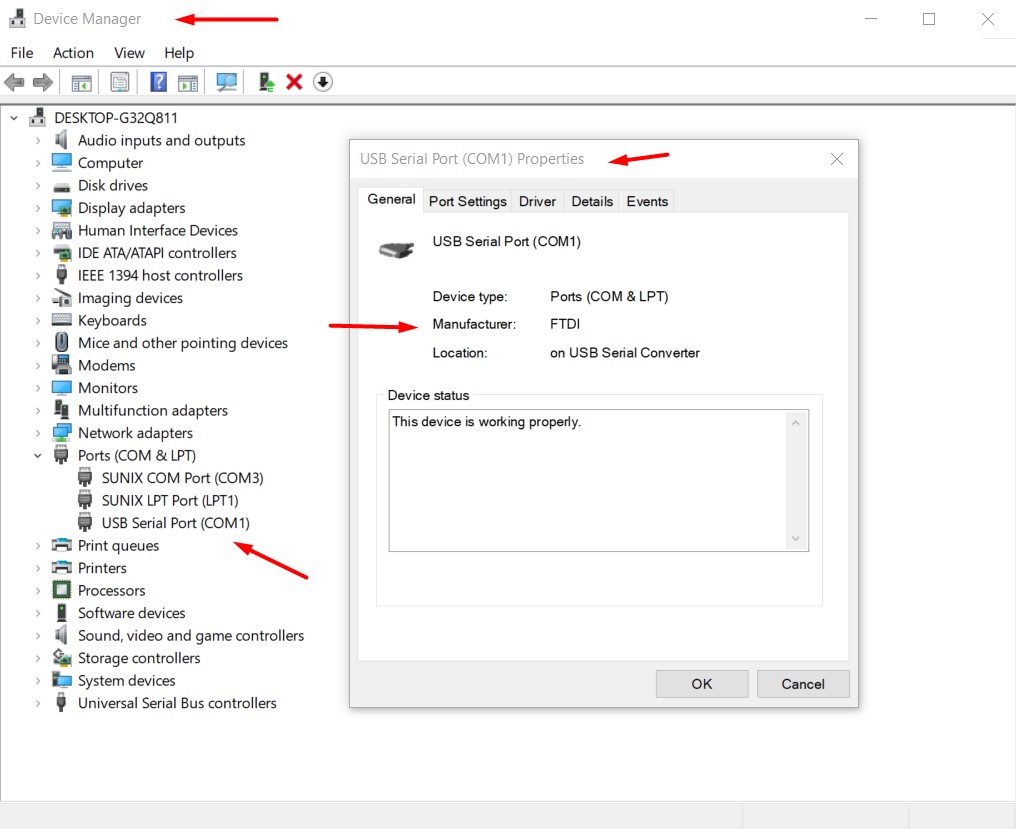Select USB Serial Port (COM1) in tree
The image size is (1016, 829).
click(176, 523)
